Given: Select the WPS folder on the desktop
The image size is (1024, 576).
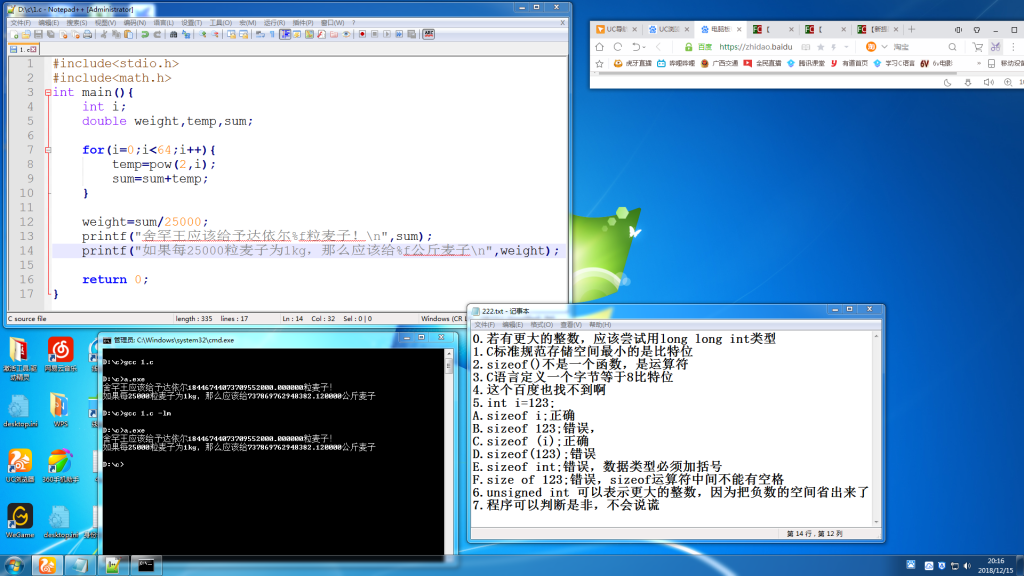Looking at the screenshot, I should pyautogui.click(x=60, y=411).
